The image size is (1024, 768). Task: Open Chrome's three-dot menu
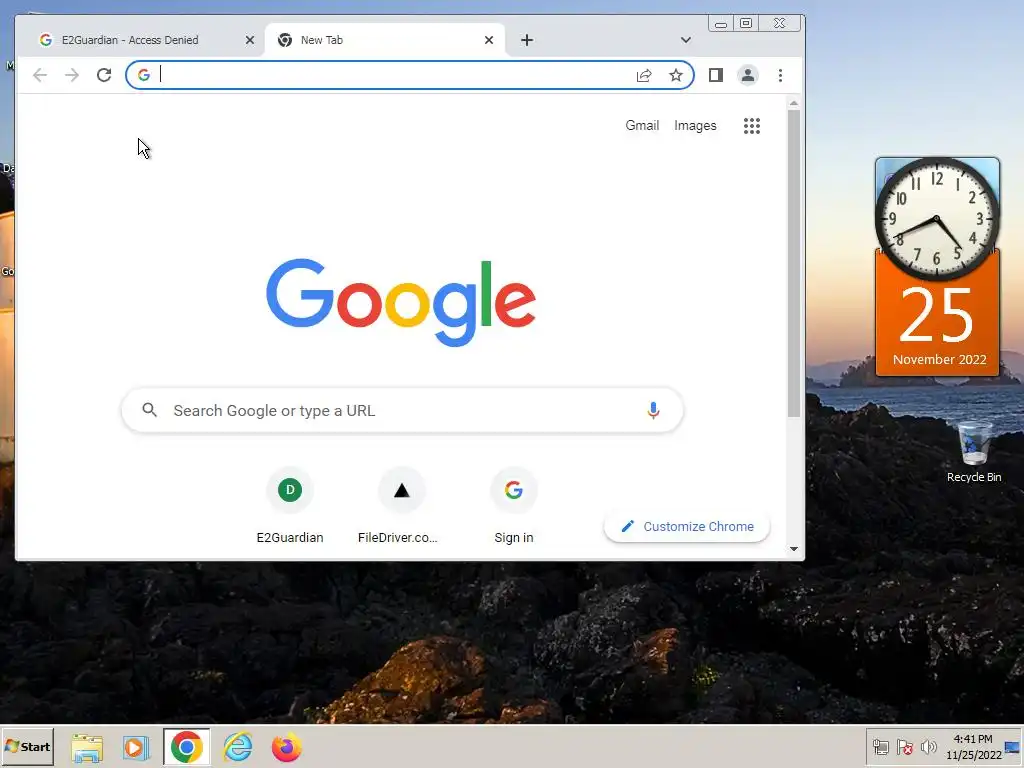click(780, 75)
